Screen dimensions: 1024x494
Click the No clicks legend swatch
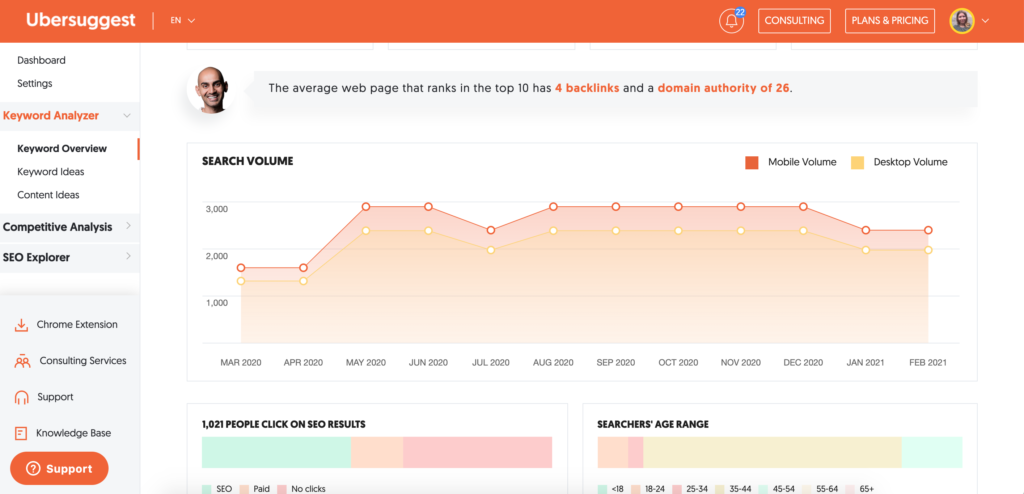pyautogui.click(x=282, y=489)
